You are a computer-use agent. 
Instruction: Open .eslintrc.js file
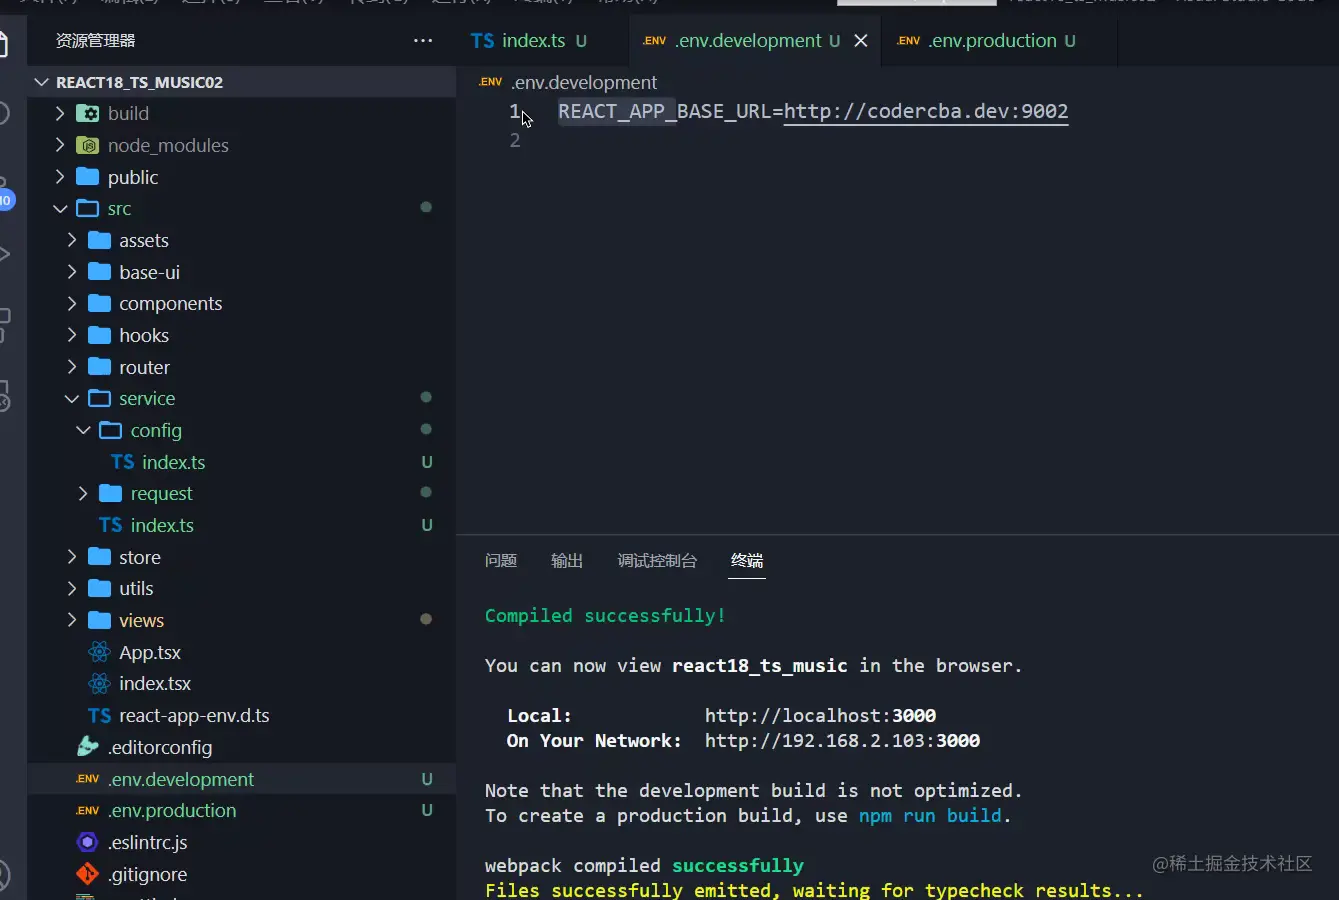[x=148, y=842]
